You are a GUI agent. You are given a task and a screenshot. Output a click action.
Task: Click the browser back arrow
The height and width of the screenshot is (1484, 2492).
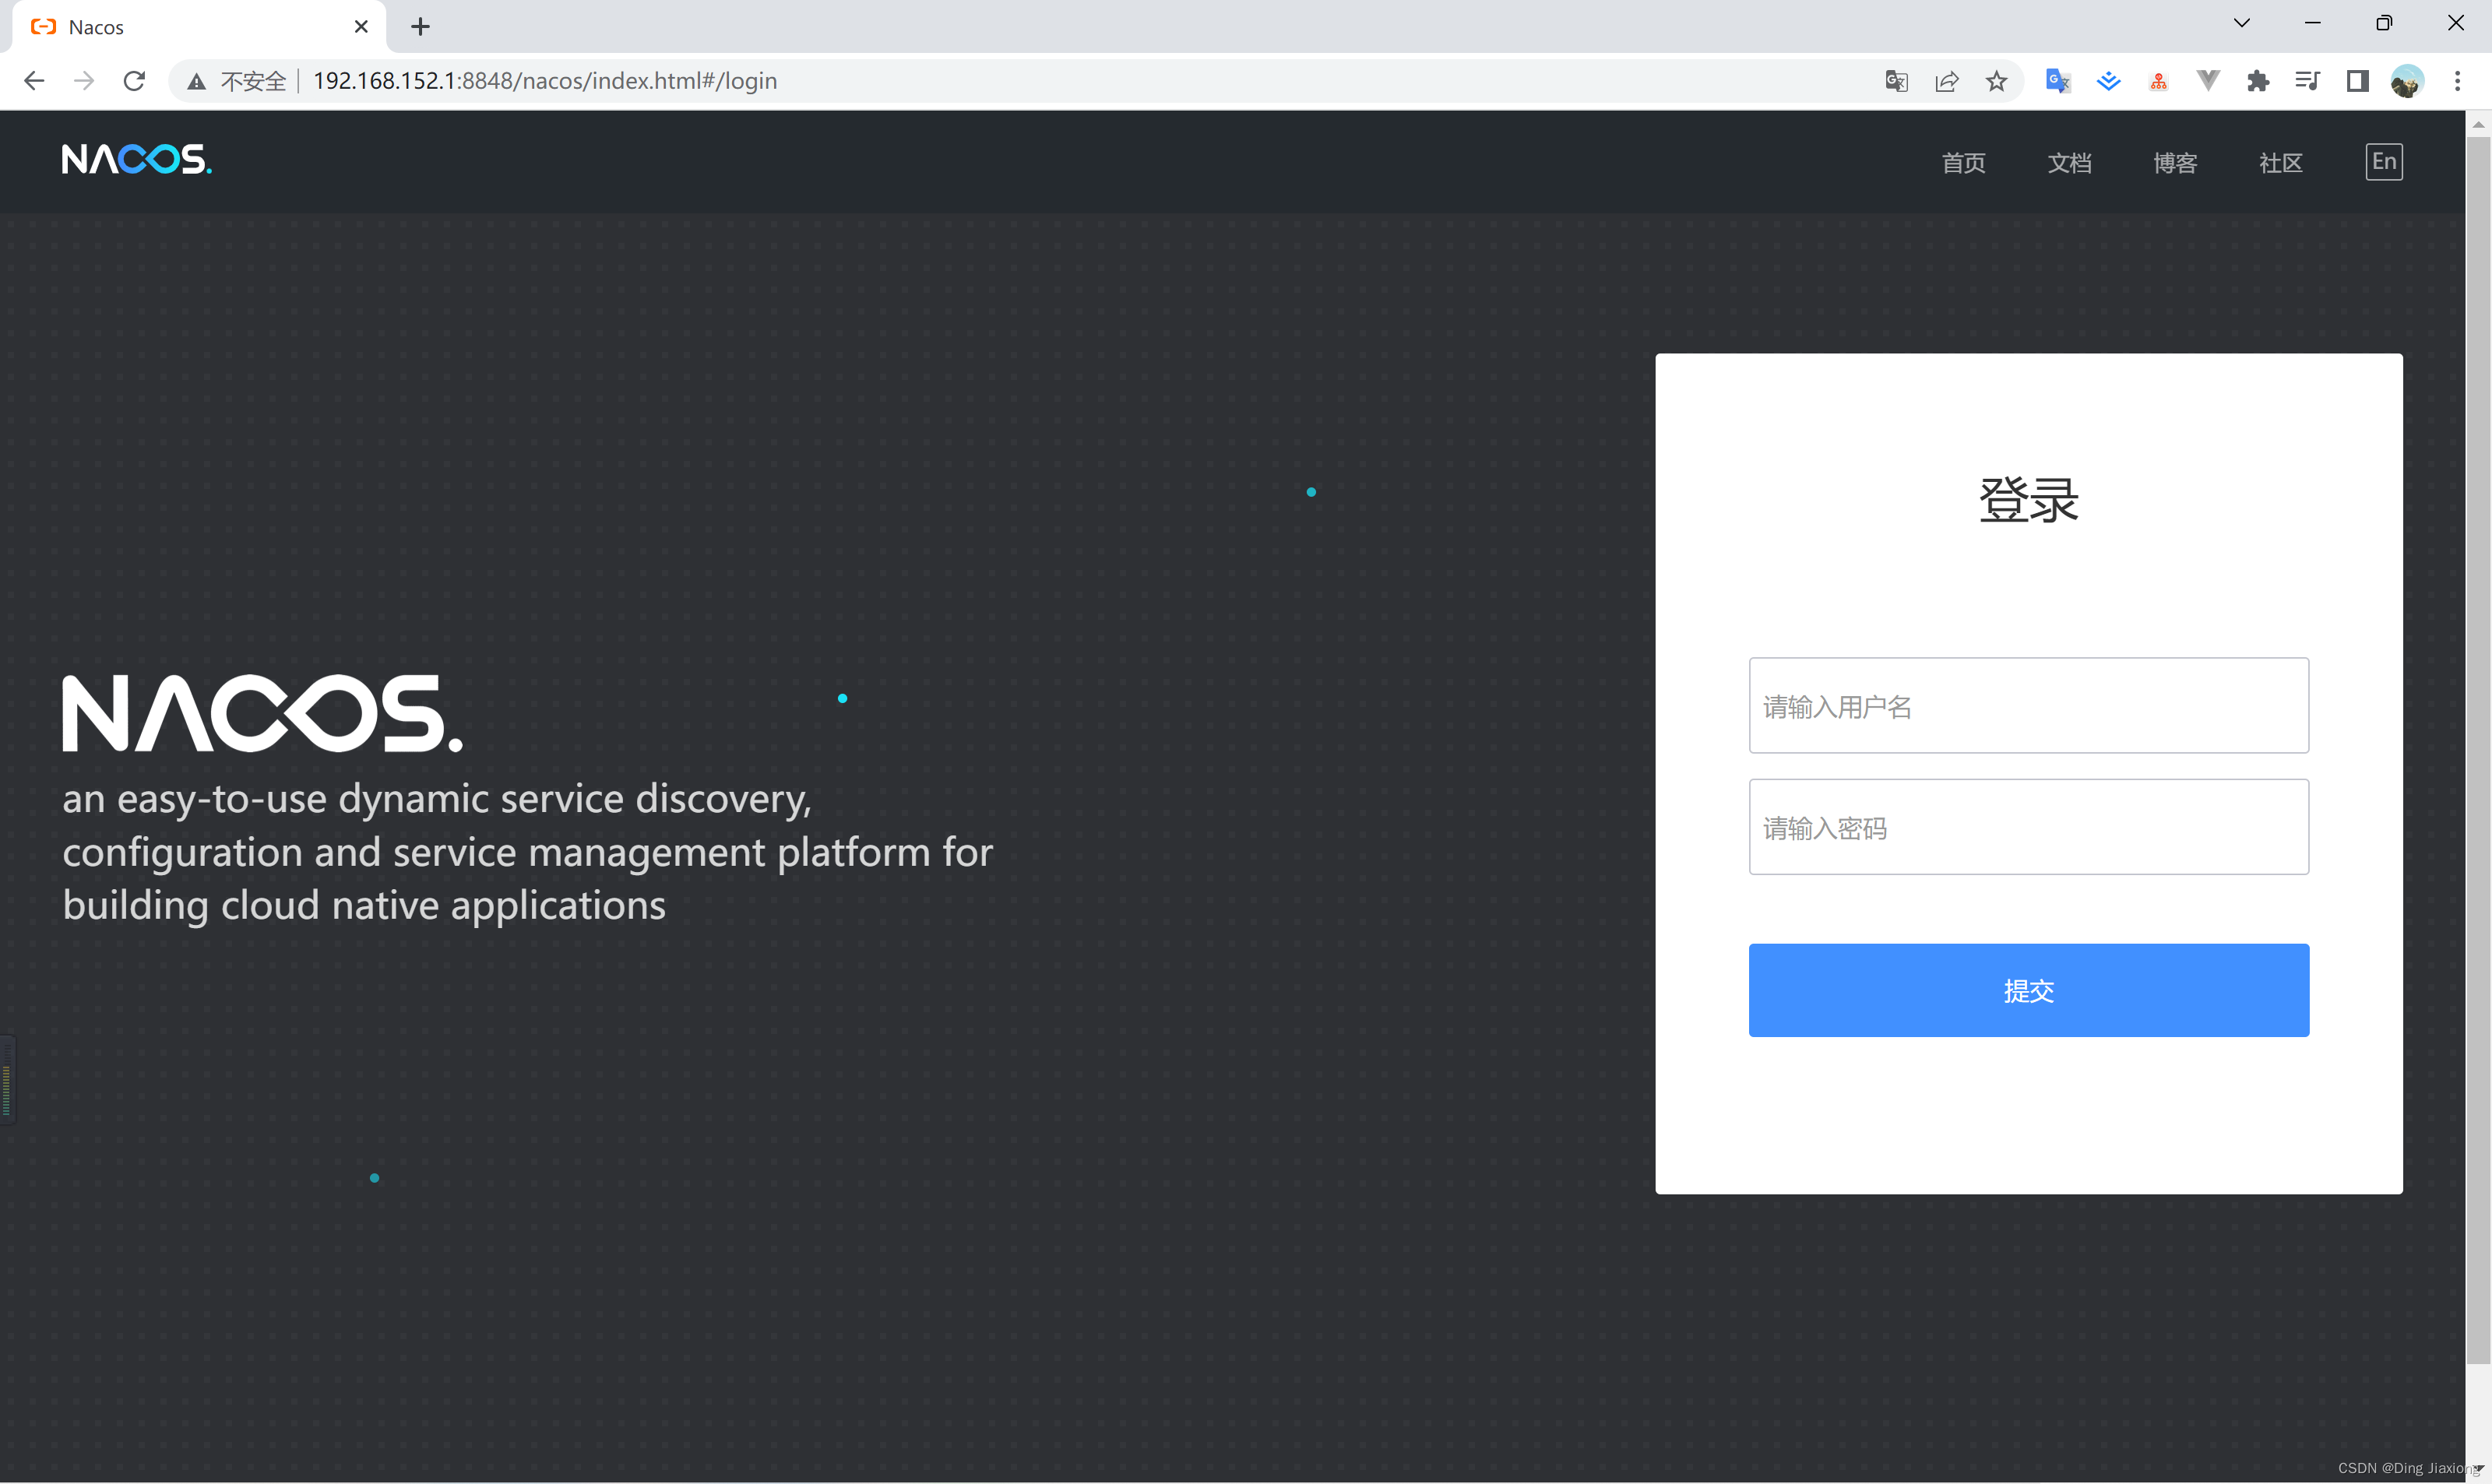[34, 81]
